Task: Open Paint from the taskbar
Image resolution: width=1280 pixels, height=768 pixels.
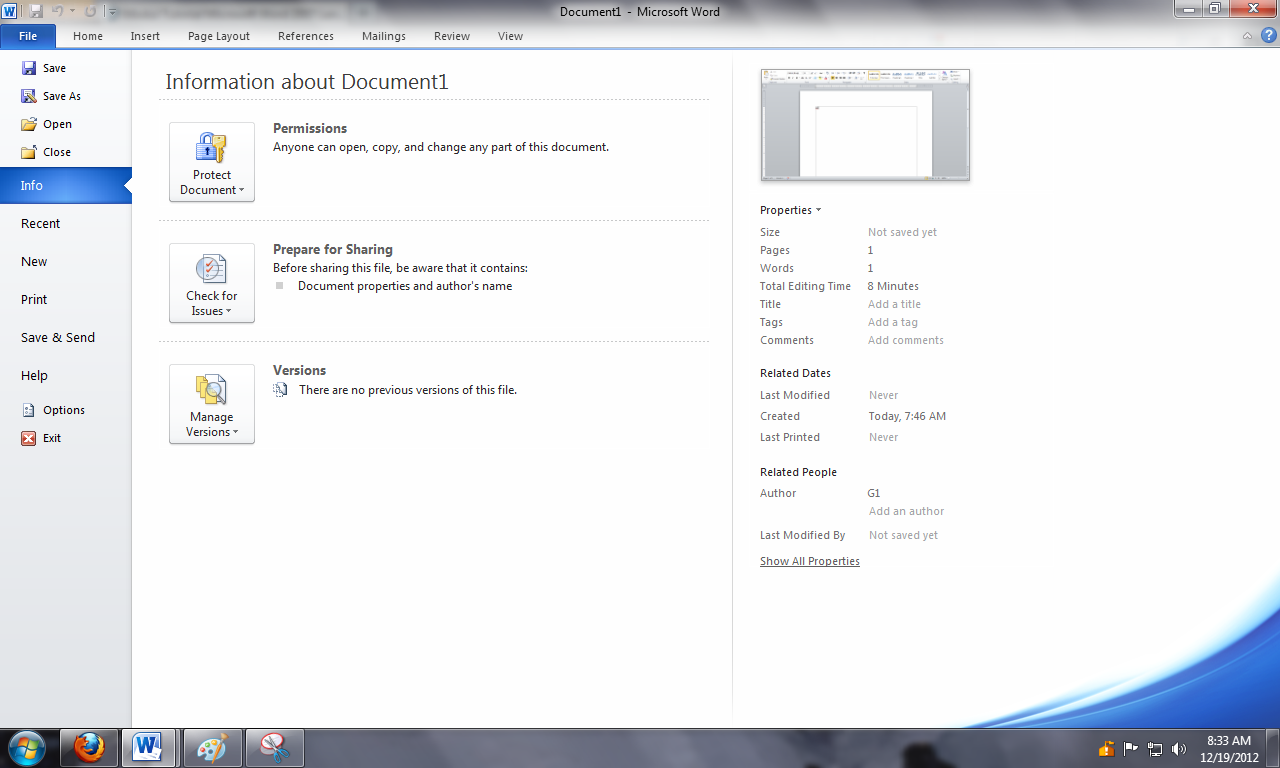Action: pyautogui.click(x=212, y=748)
